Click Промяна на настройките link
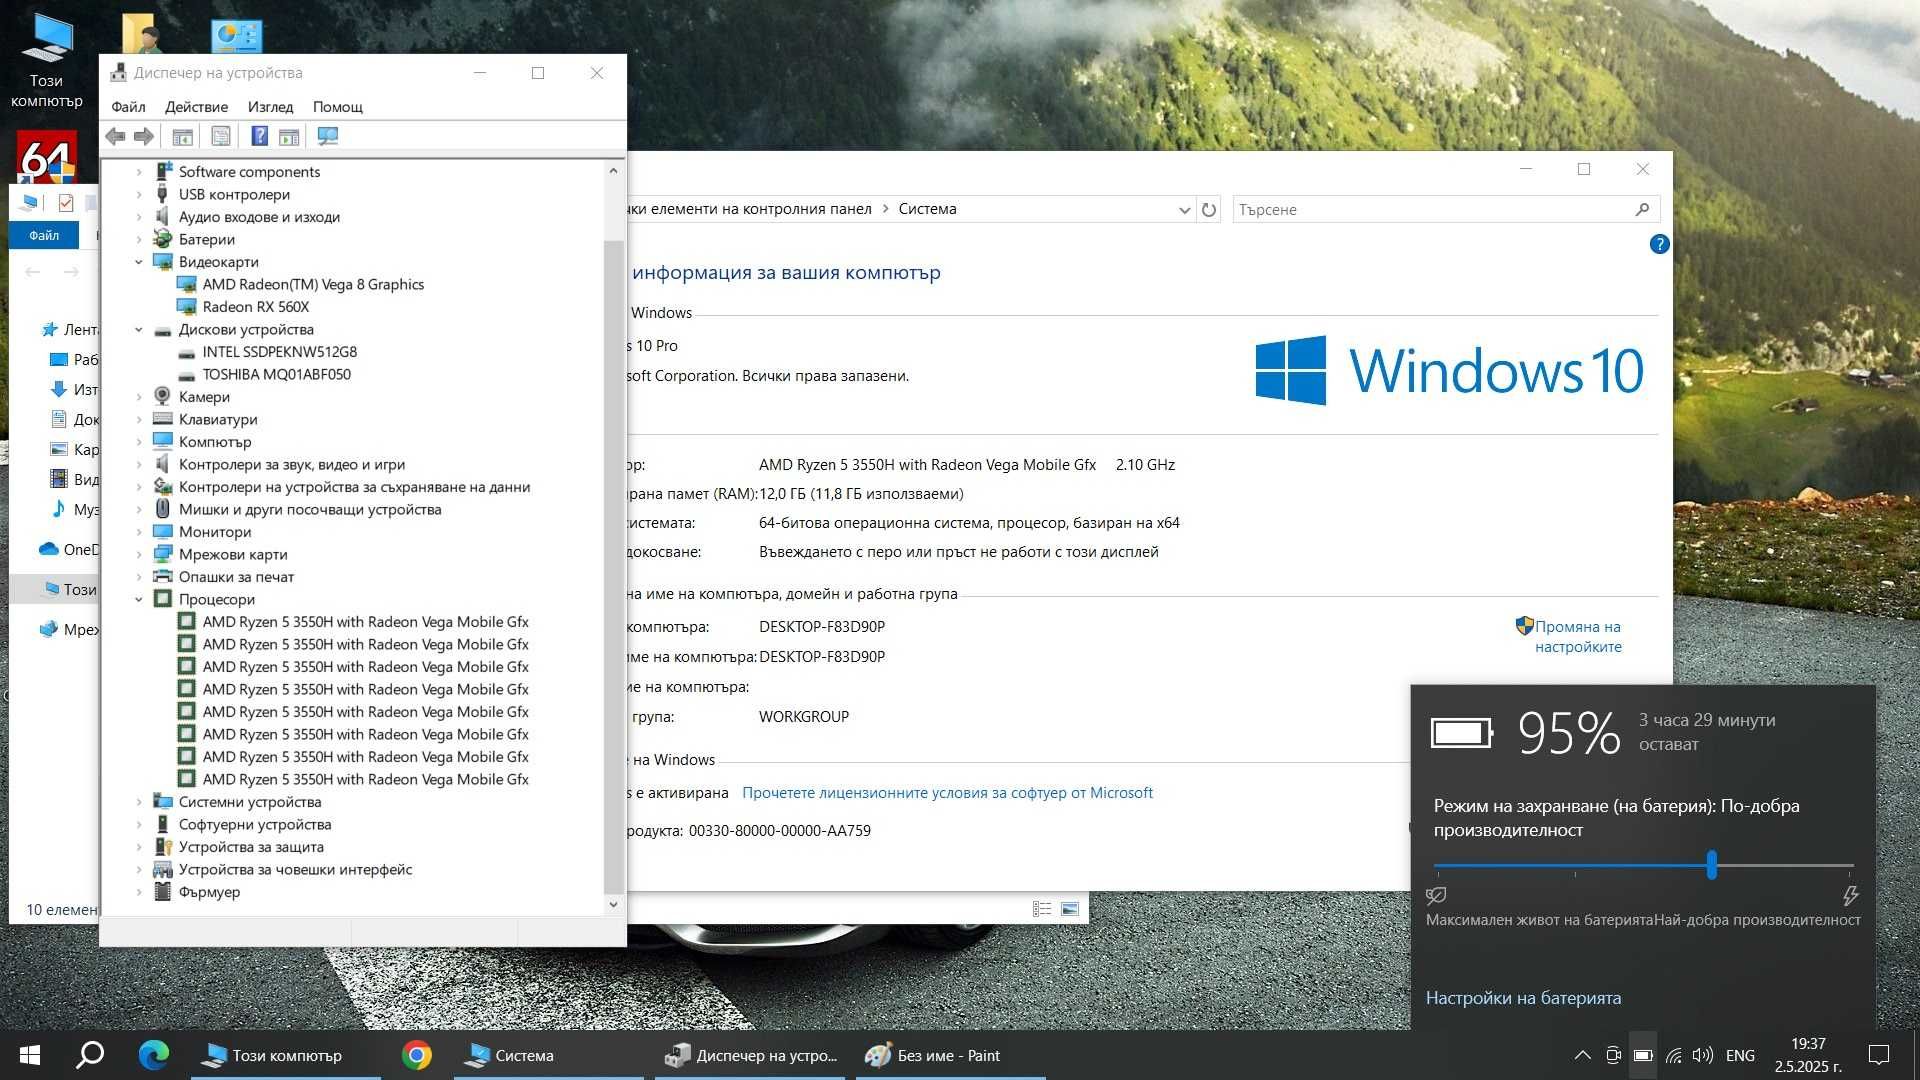1920x1080 pixels. click(x=1577, y=637)
